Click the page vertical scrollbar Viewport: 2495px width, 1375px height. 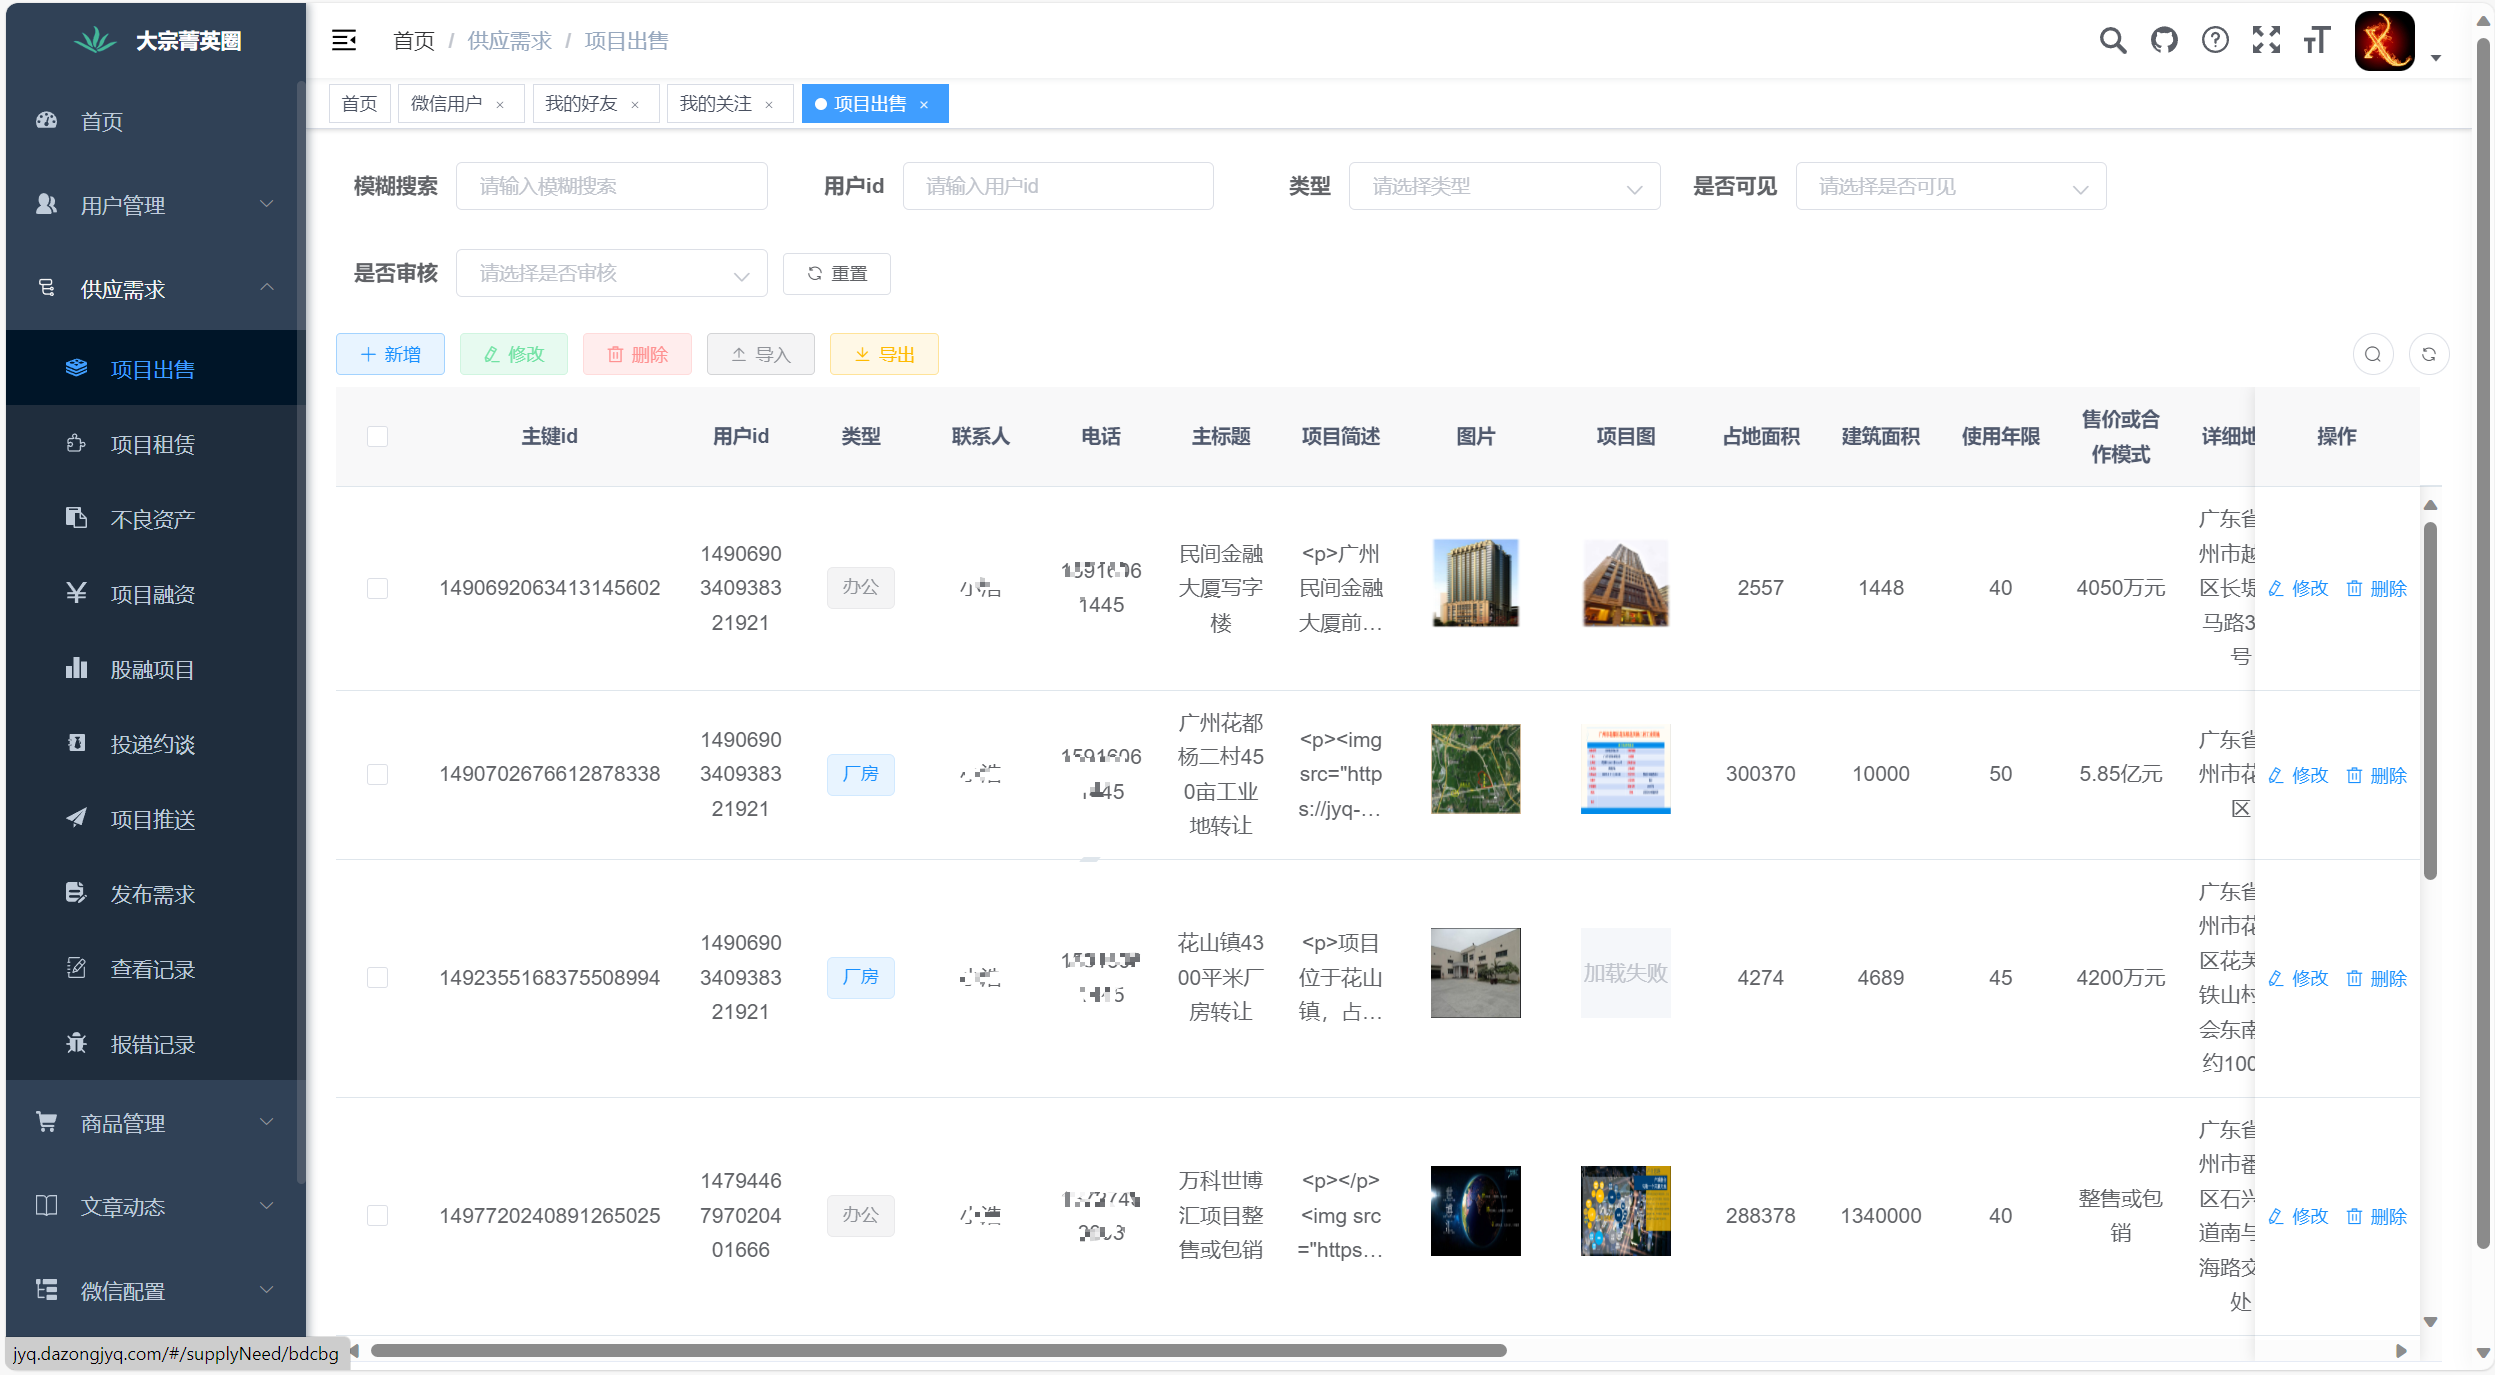pos(2483,643)
